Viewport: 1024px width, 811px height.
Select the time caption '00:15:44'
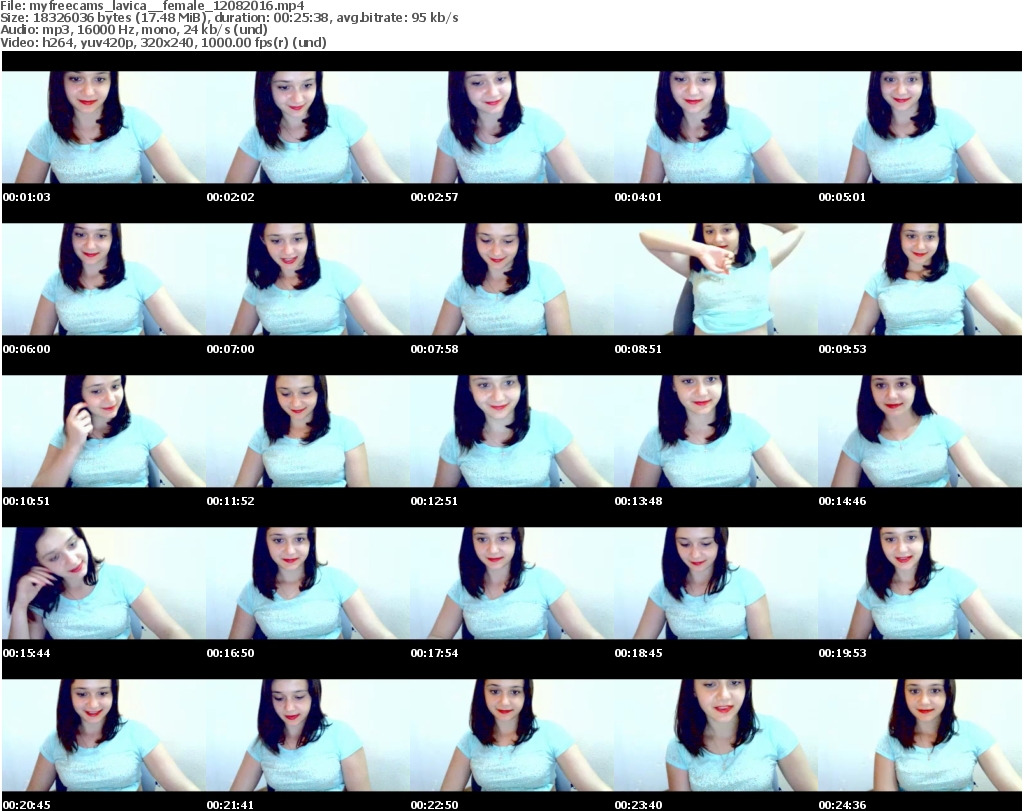pyautogui.click(x=26, y=653)
